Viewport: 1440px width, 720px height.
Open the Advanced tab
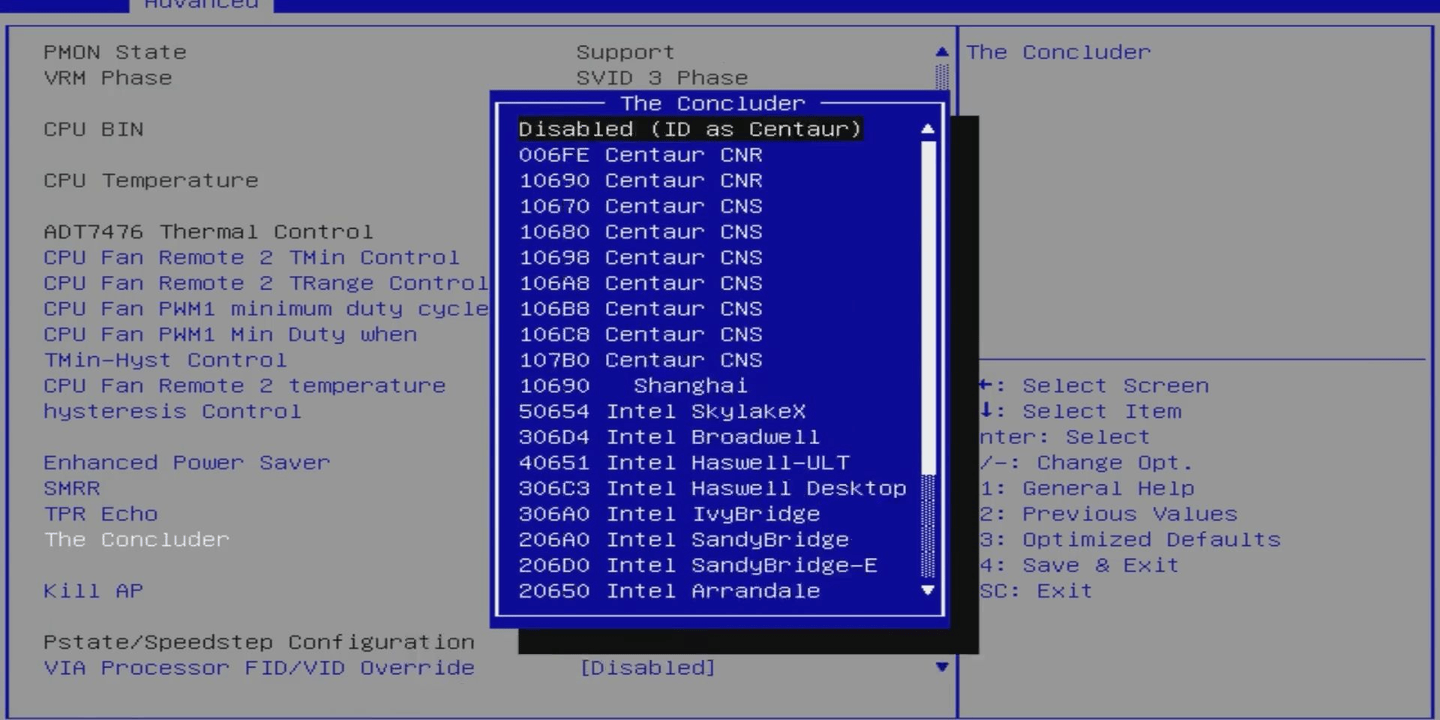tap(201, 5)
